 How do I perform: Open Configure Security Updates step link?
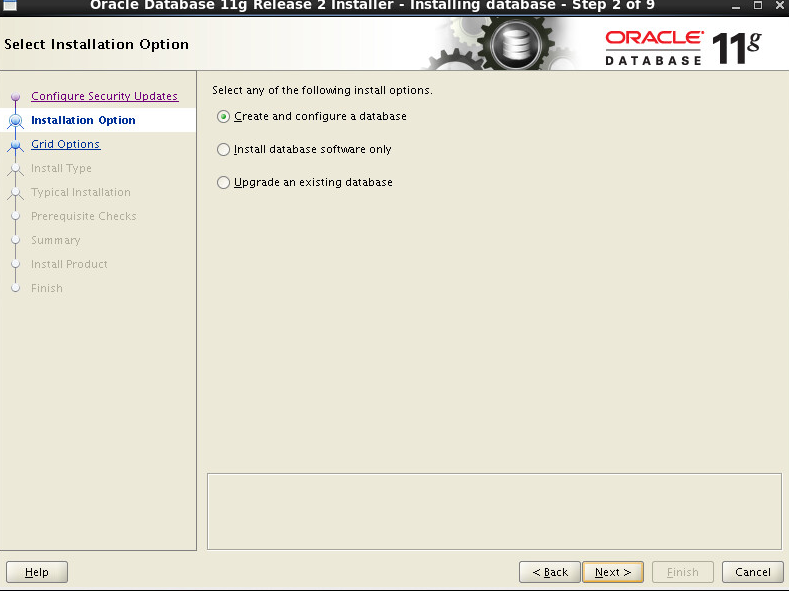tap(105, 96)
